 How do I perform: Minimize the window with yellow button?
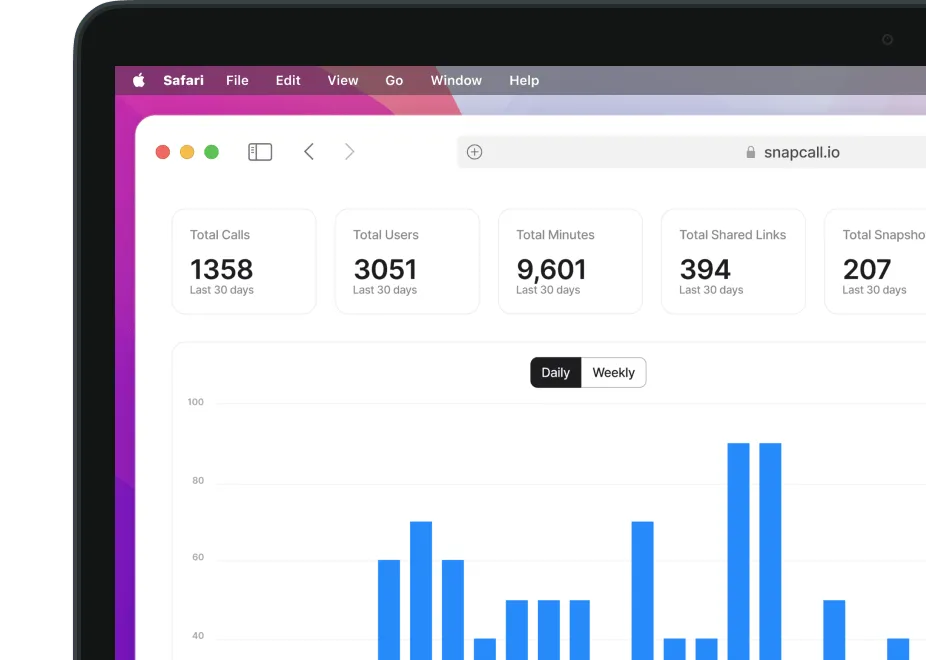[x=187, y=152]
